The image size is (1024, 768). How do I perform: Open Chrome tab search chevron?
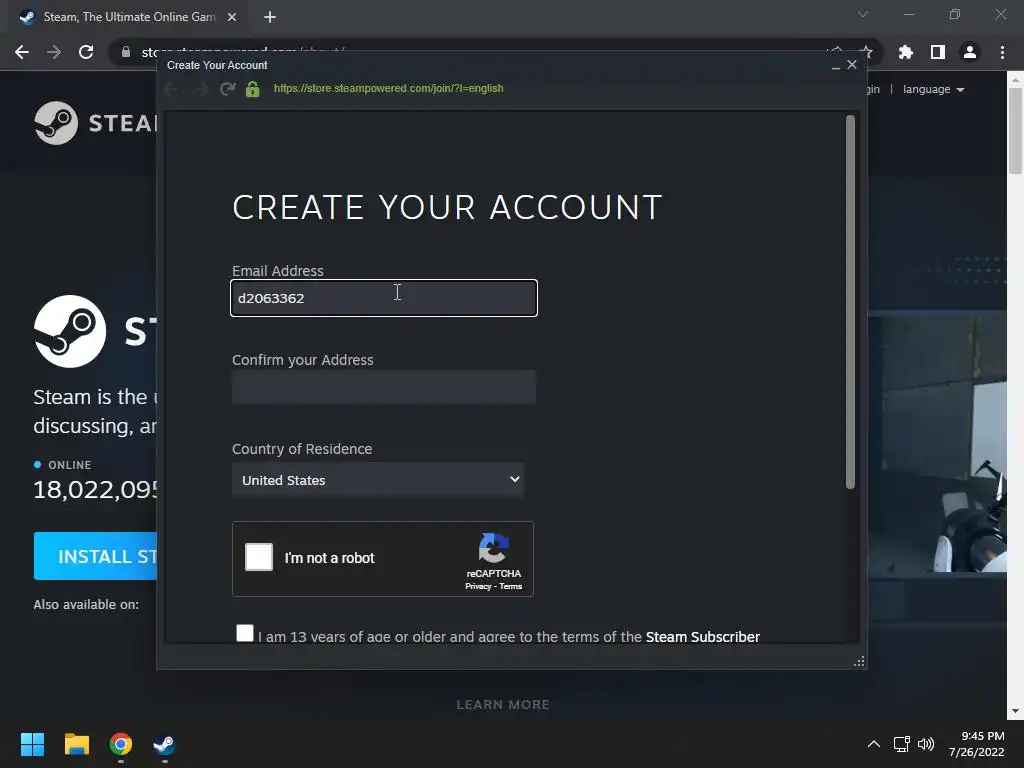pyautogui.click(x=863, y=14)
